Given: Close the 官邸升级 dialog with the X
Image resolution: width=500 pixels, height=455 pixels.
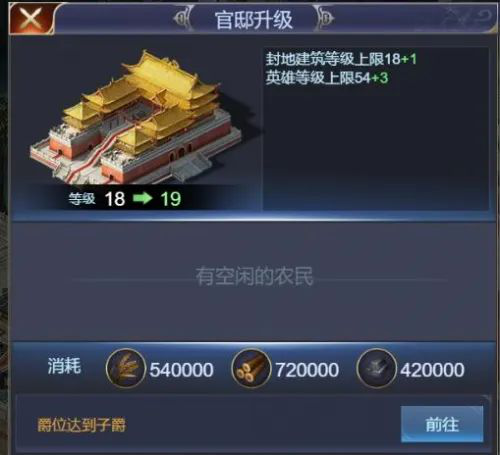Looking at the screenshot, I should [x=31, y=18].
